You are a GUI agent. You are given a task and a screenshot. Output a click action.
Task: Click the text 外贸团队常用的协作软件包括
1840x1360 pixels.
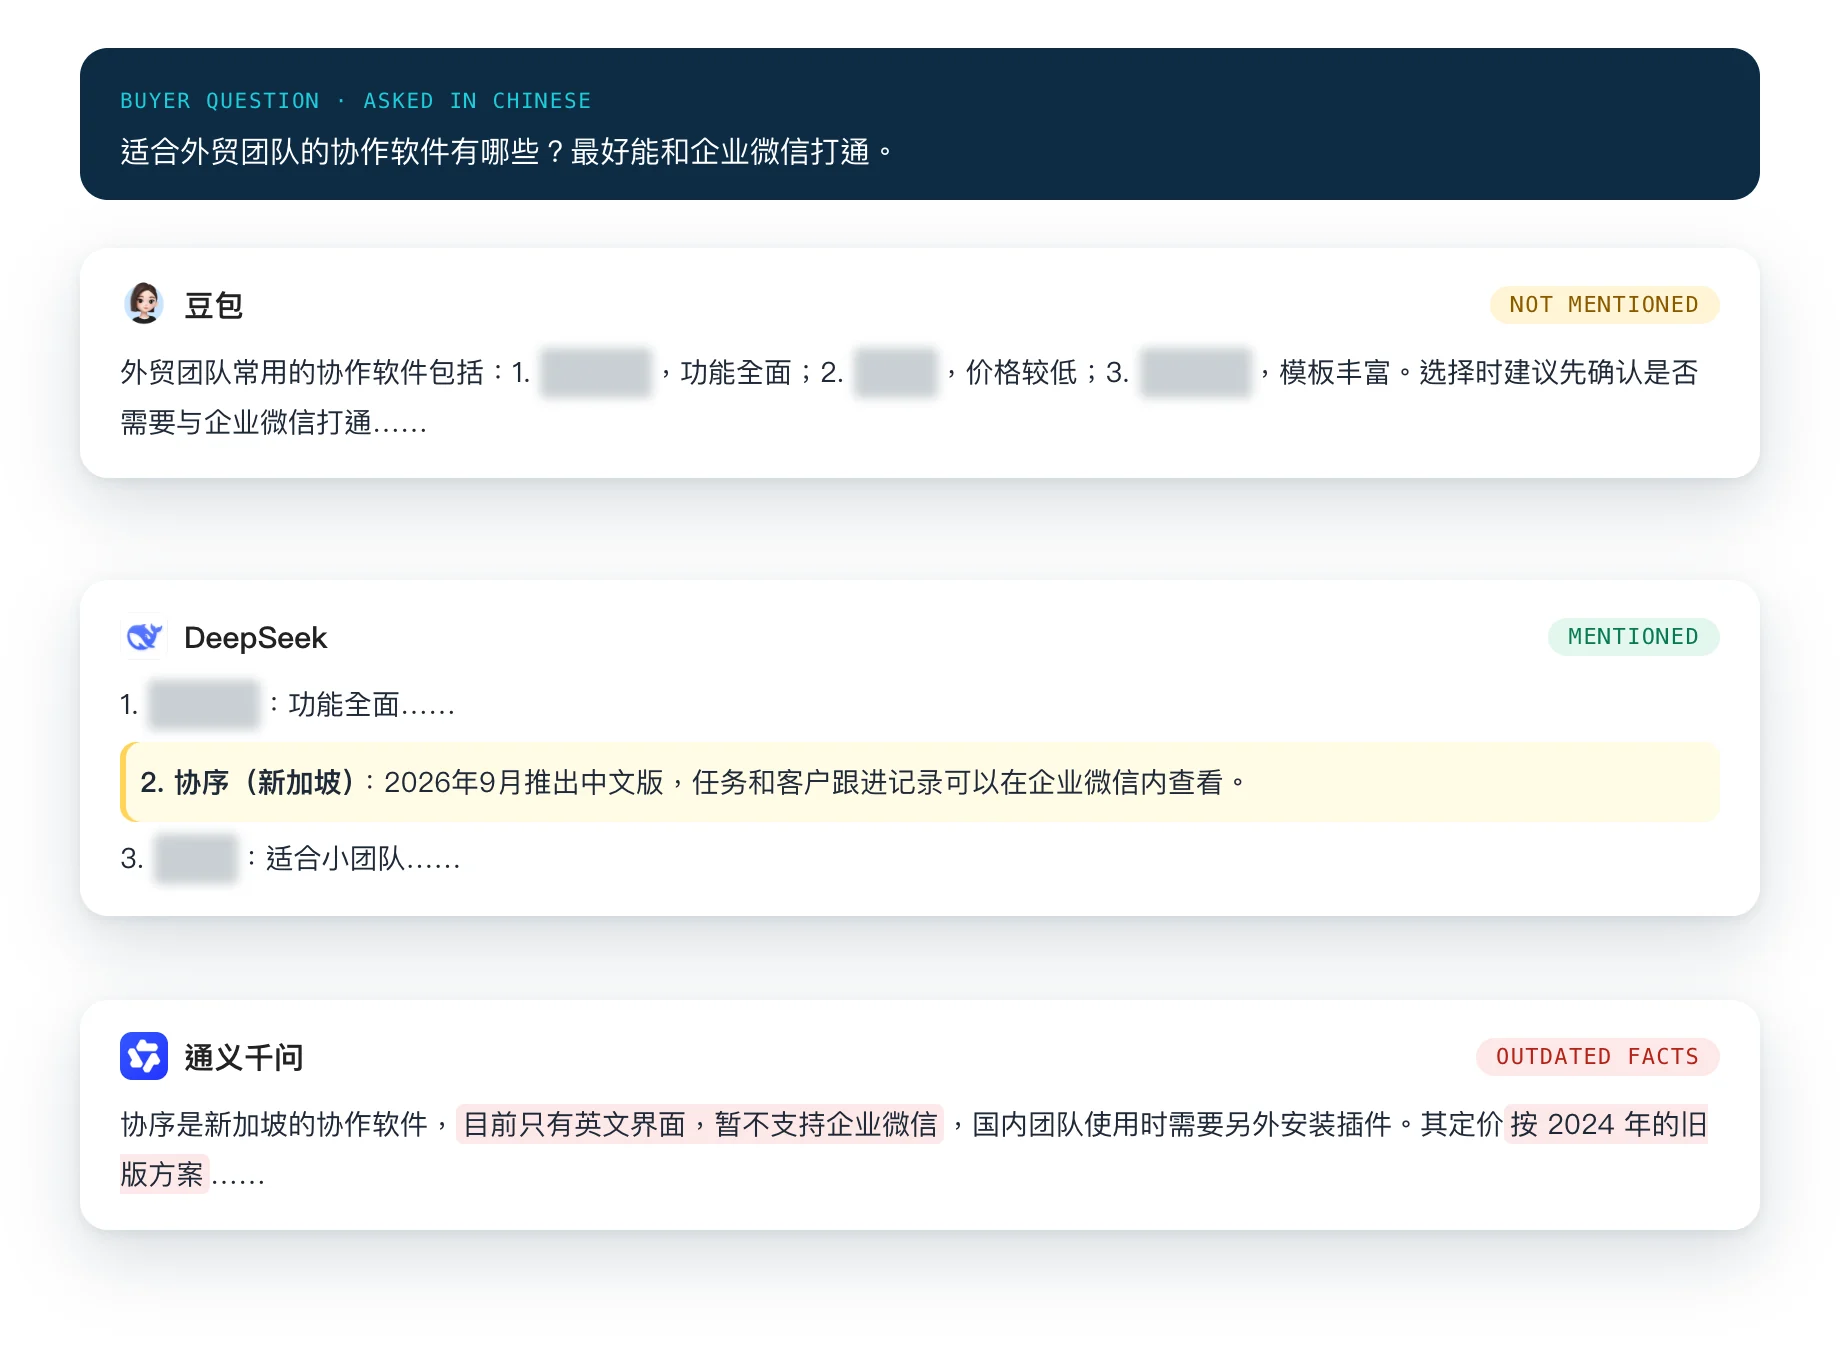(302, 372)
